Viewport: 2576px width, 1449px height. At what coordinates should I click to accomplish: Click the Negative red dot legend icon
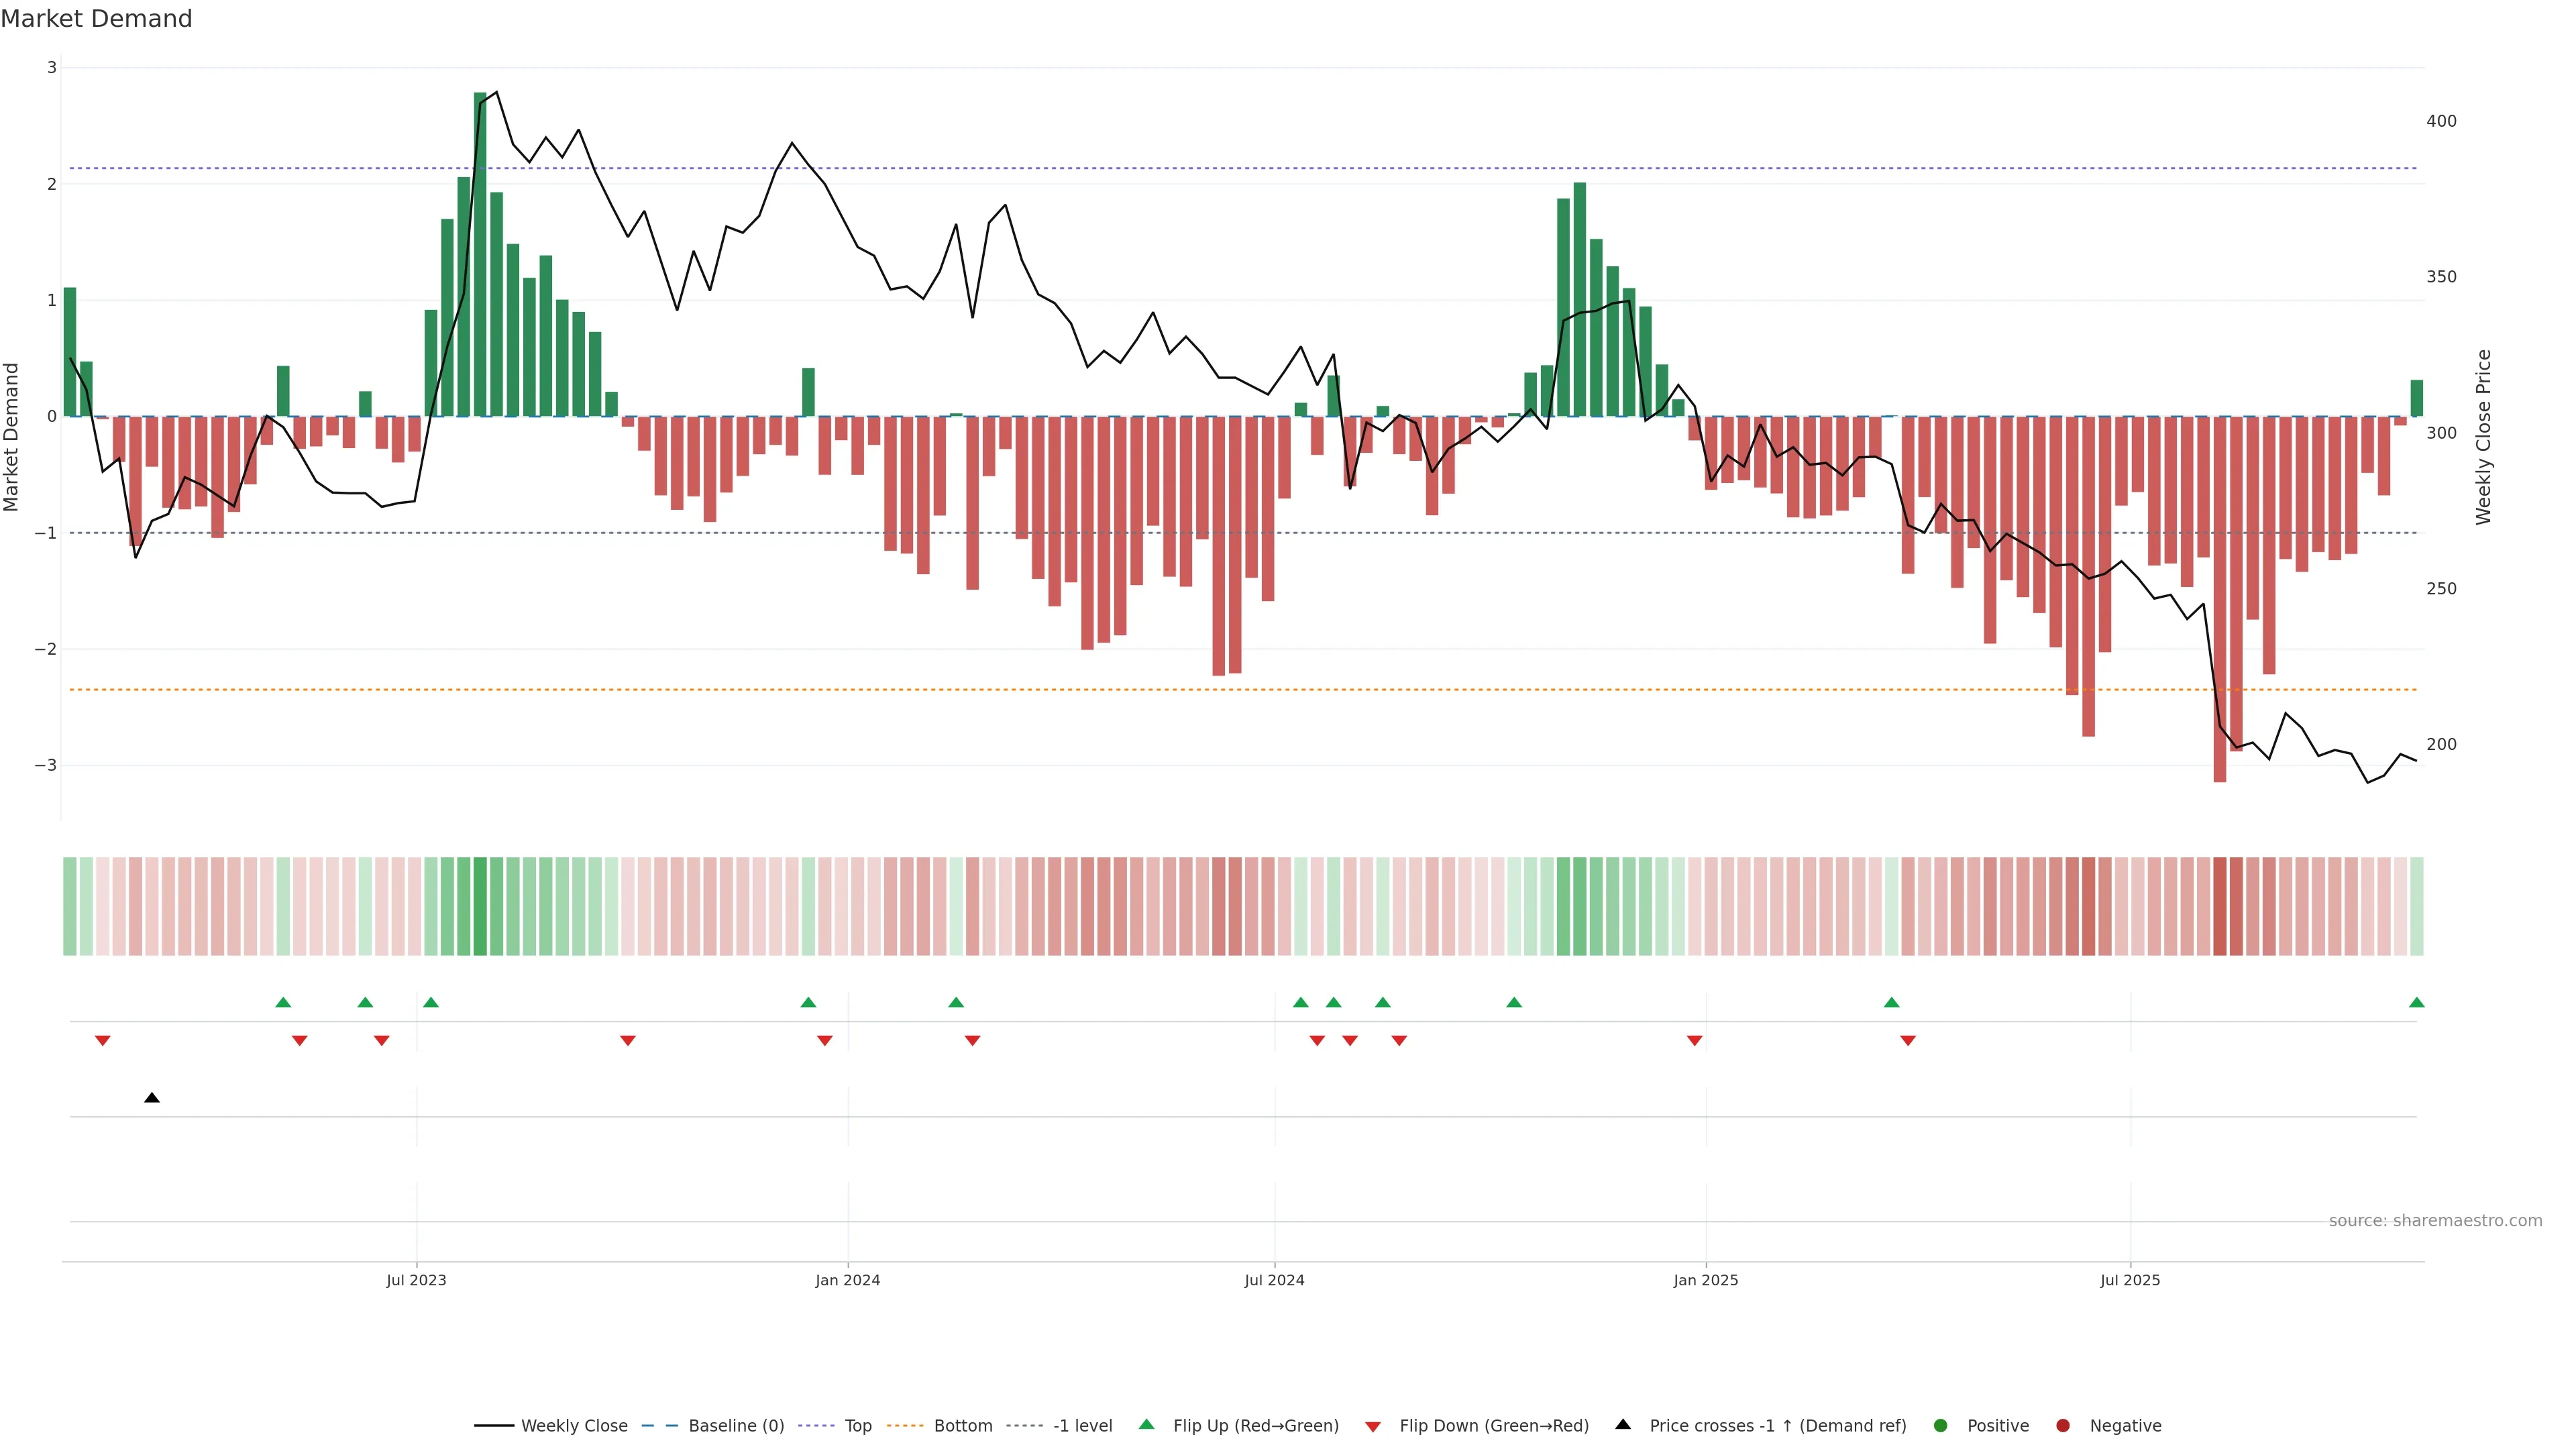(2063, 1426)
